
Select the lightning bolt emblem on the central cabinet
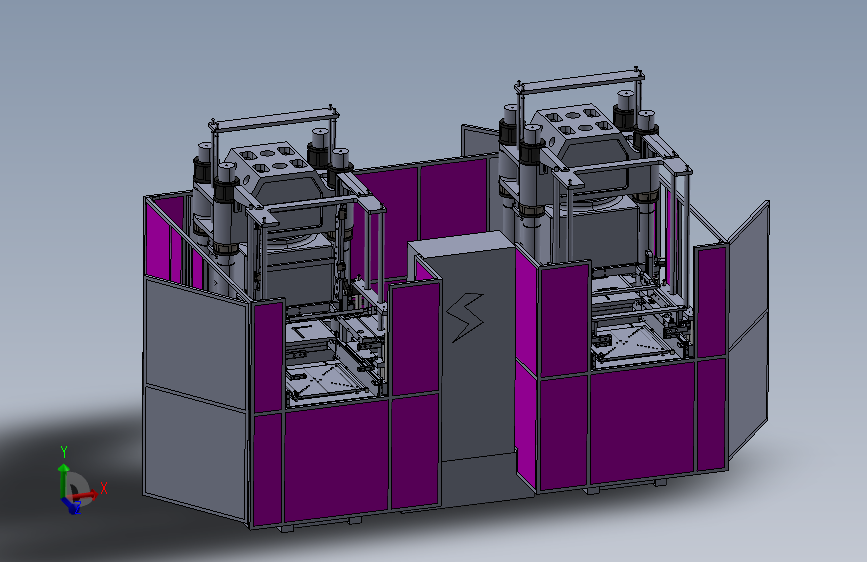coord(466,317)
